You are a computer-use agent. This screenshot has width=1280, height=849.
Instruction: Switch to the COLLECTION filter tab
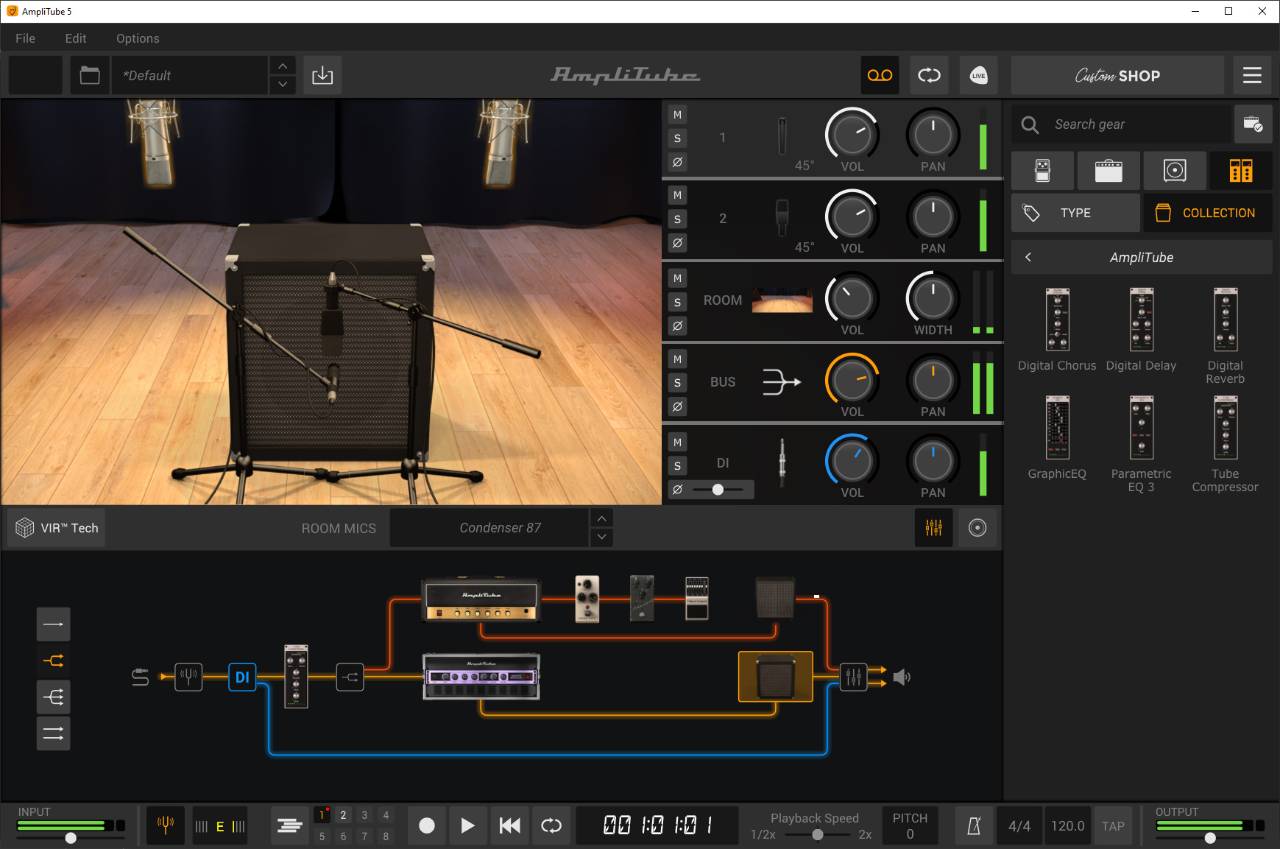[1208, 213]
